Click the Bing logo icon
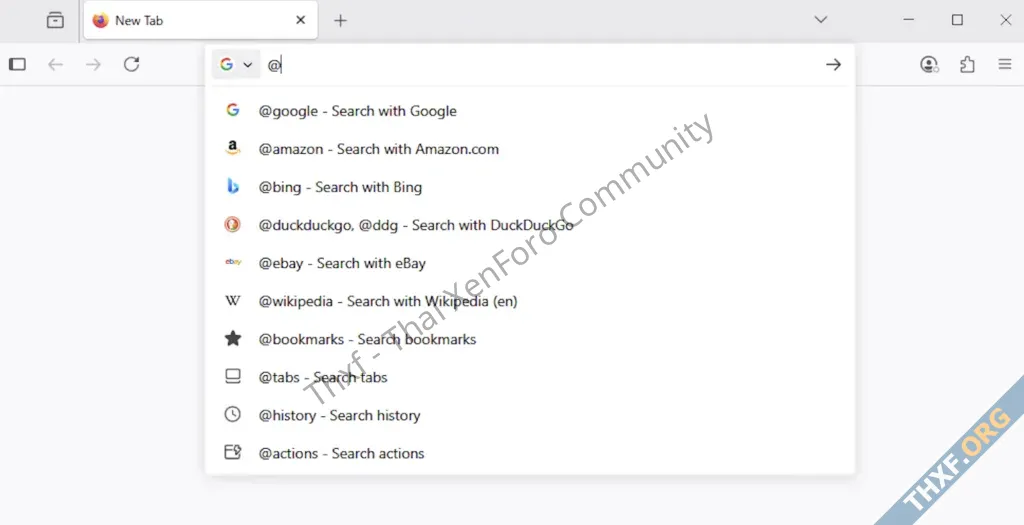This screenshot has width=1024, height=525. click(232, 186)
